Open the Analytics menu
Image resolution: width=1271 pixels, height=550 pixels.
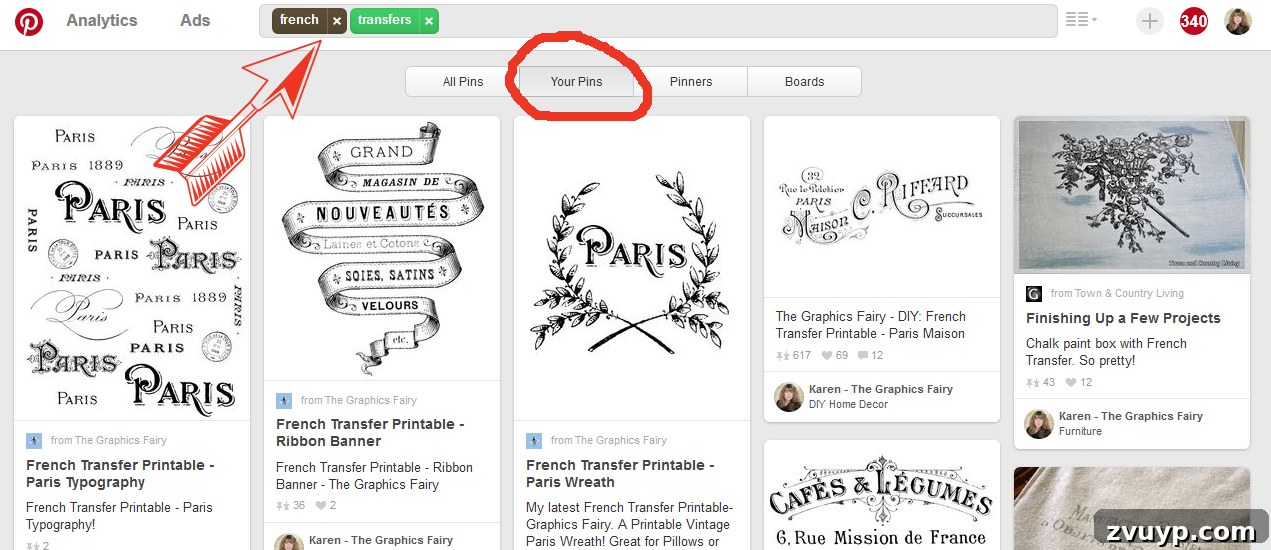click(102, 20)
